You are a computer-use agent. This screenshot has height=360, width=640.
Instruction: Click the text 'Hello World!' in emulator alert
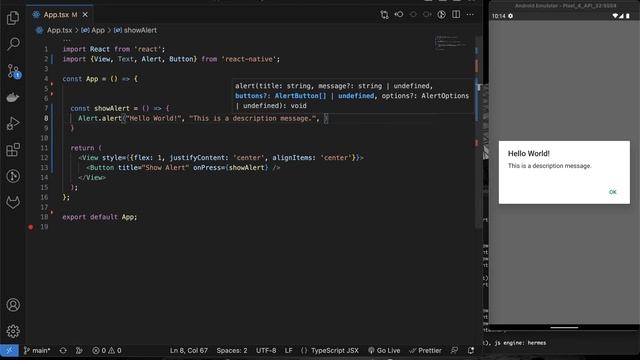(529, 153)
